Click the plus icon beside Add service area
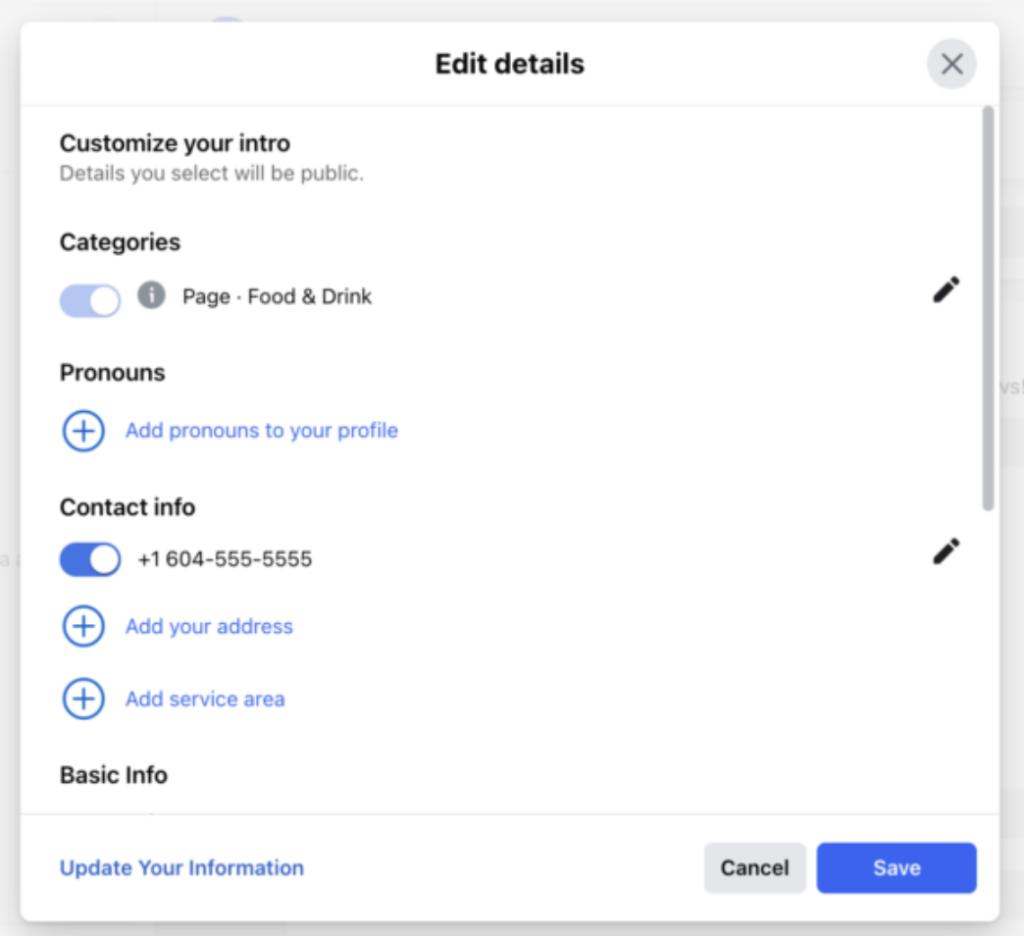1024x936 pixels. click(84, 699)
